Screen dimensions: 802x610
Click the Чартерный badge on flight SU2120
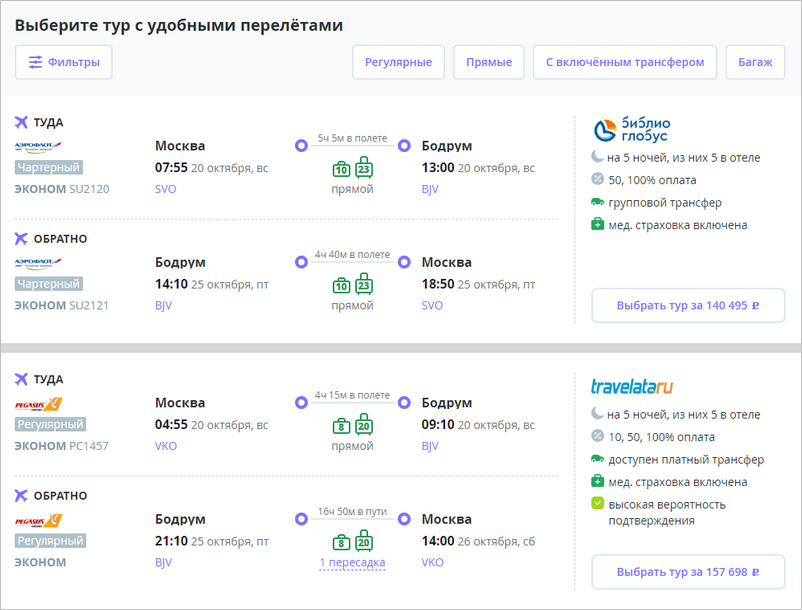pos(48,168)
